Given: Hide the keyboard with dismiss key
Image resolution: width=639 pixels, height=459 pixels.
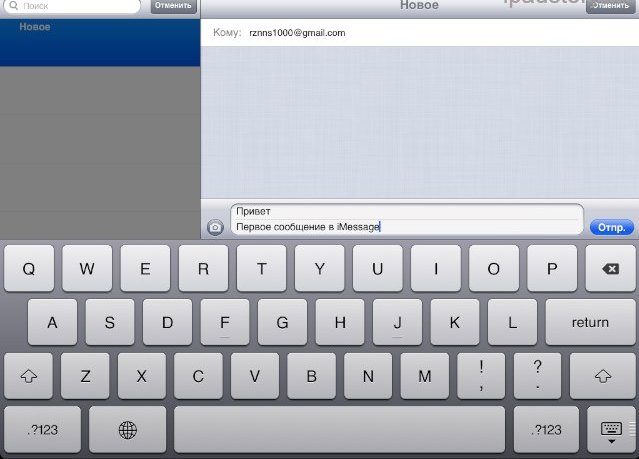Looking at the screenshot, I should coord(611,430).
